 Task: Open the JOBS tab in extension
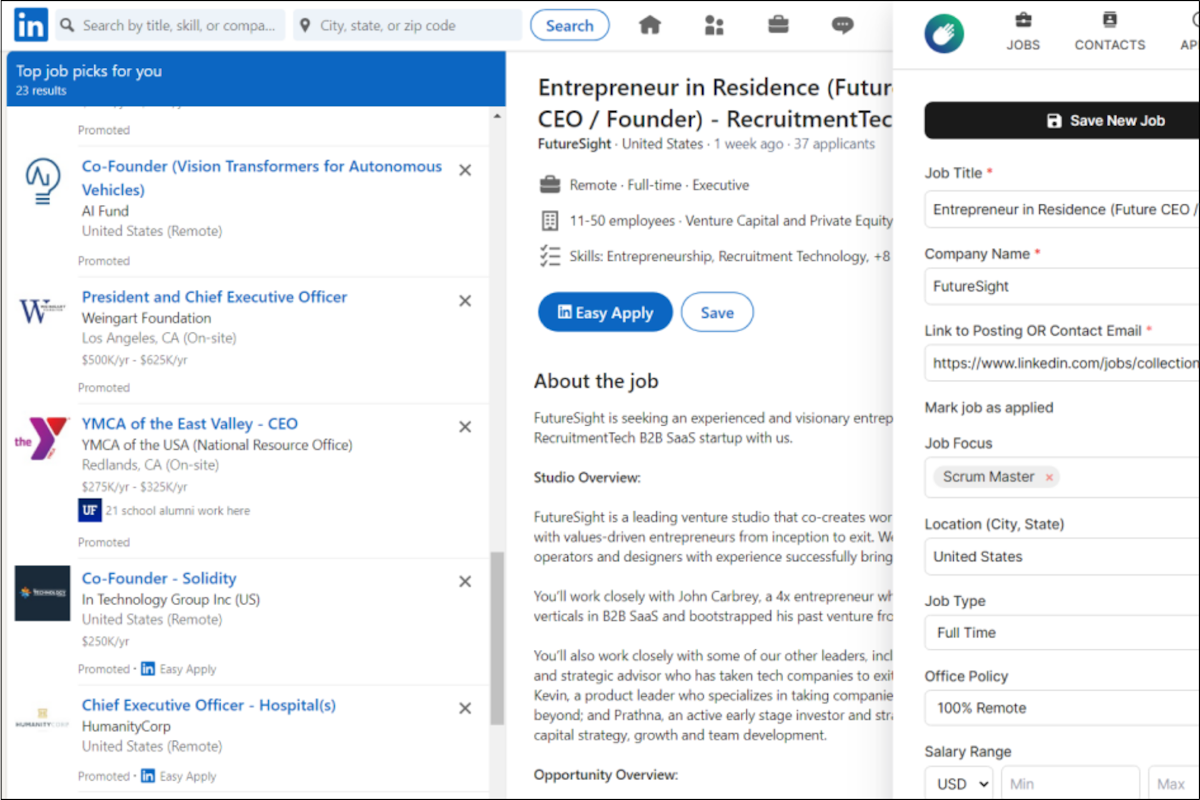click(x=1023, y=32)
